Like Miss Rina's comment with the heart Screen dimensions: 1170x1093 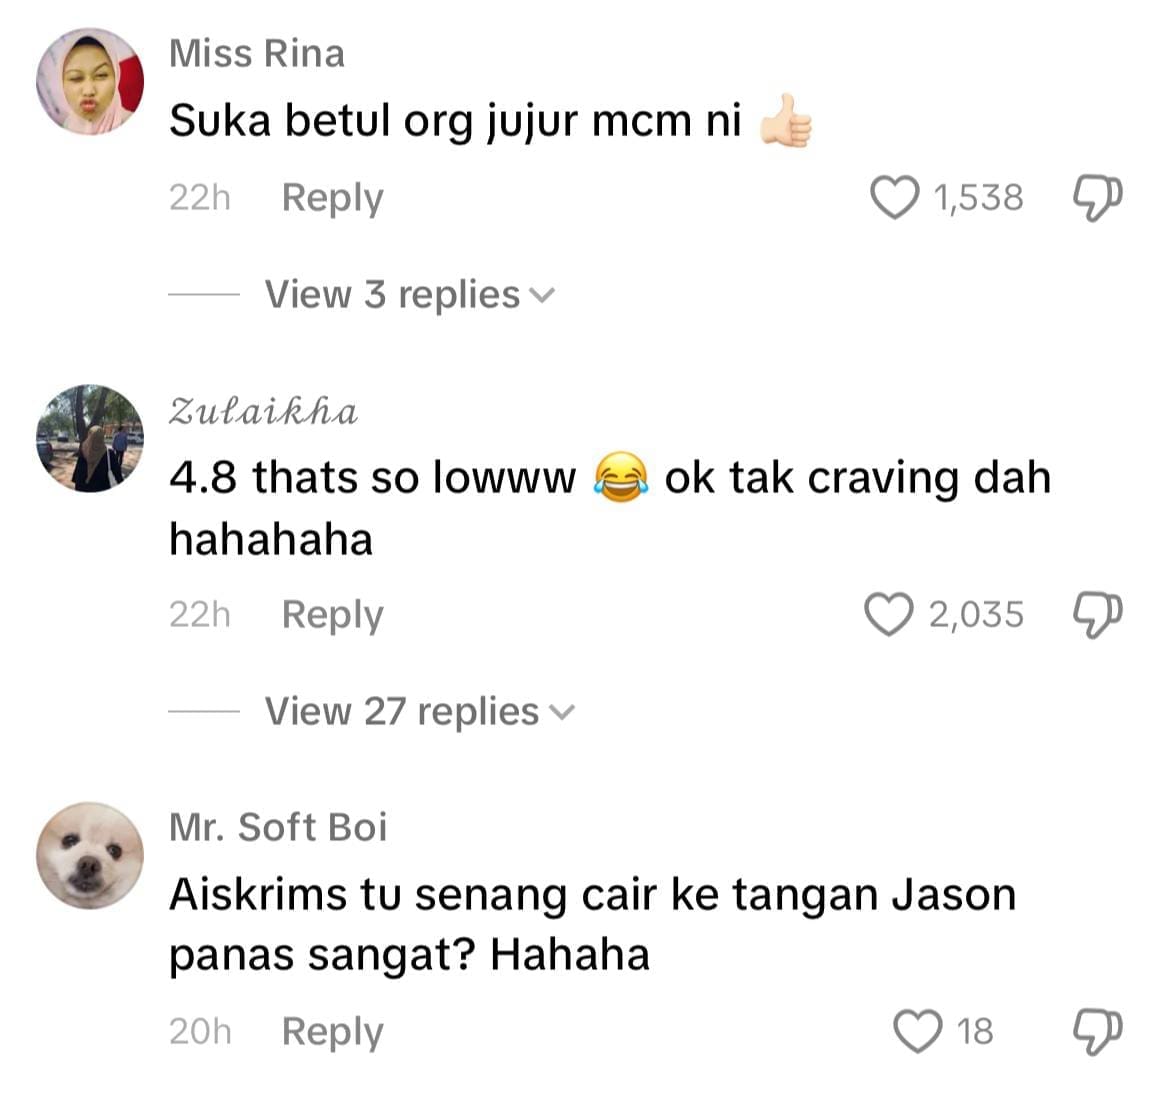tap(894, 198)
